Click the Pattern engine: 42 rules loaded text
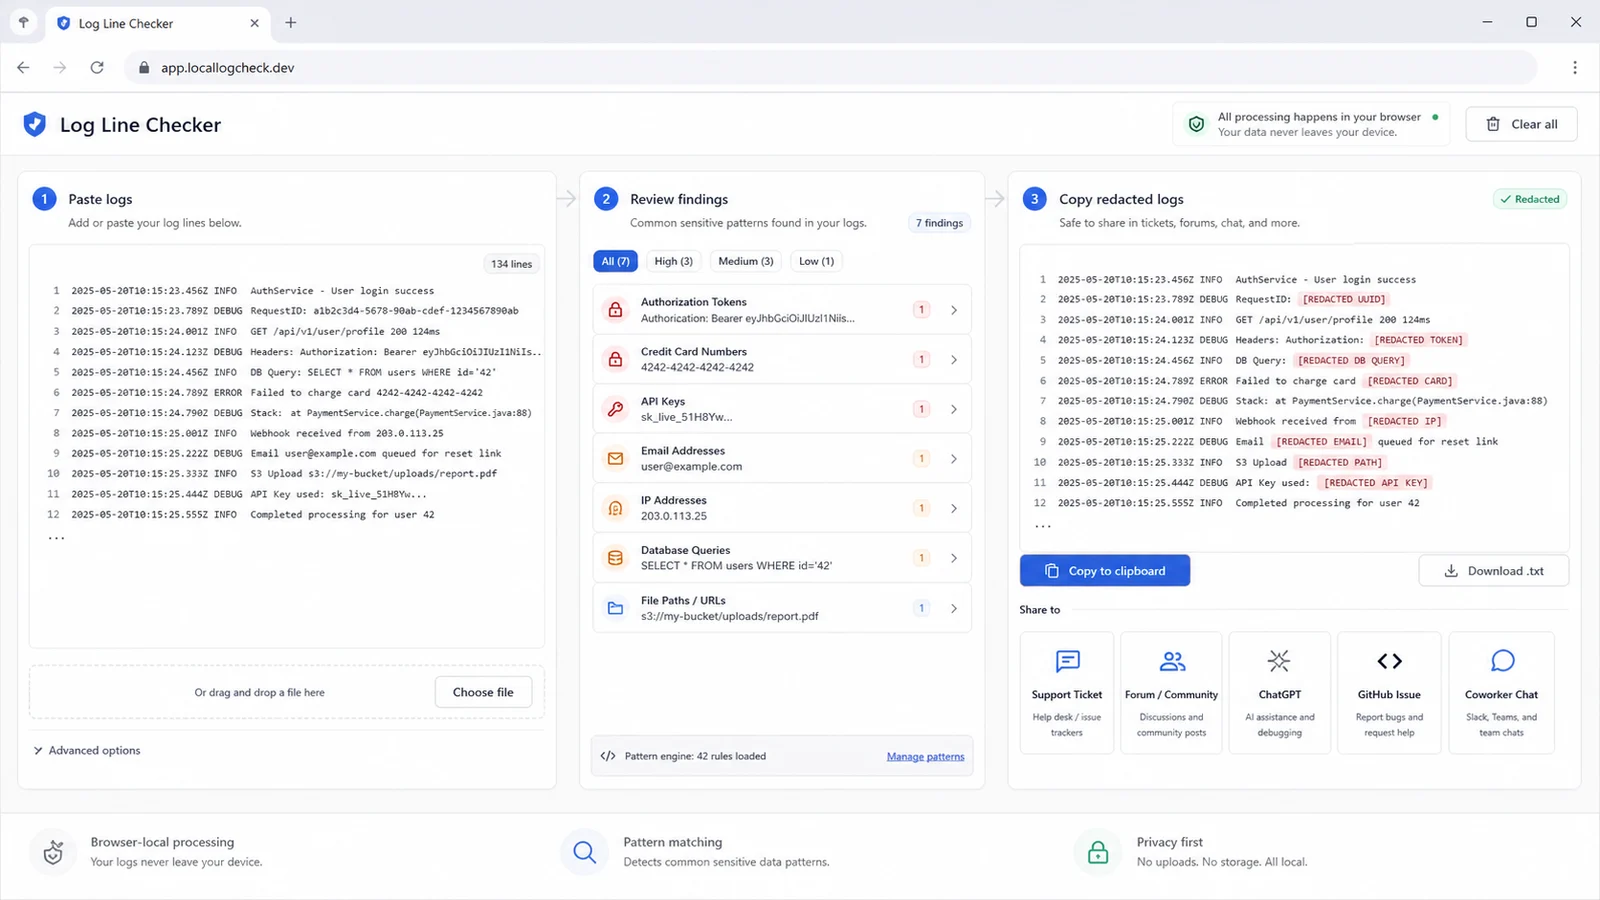Image resolution: width=1600 pixels, height=900 pixels. point(695,756)
